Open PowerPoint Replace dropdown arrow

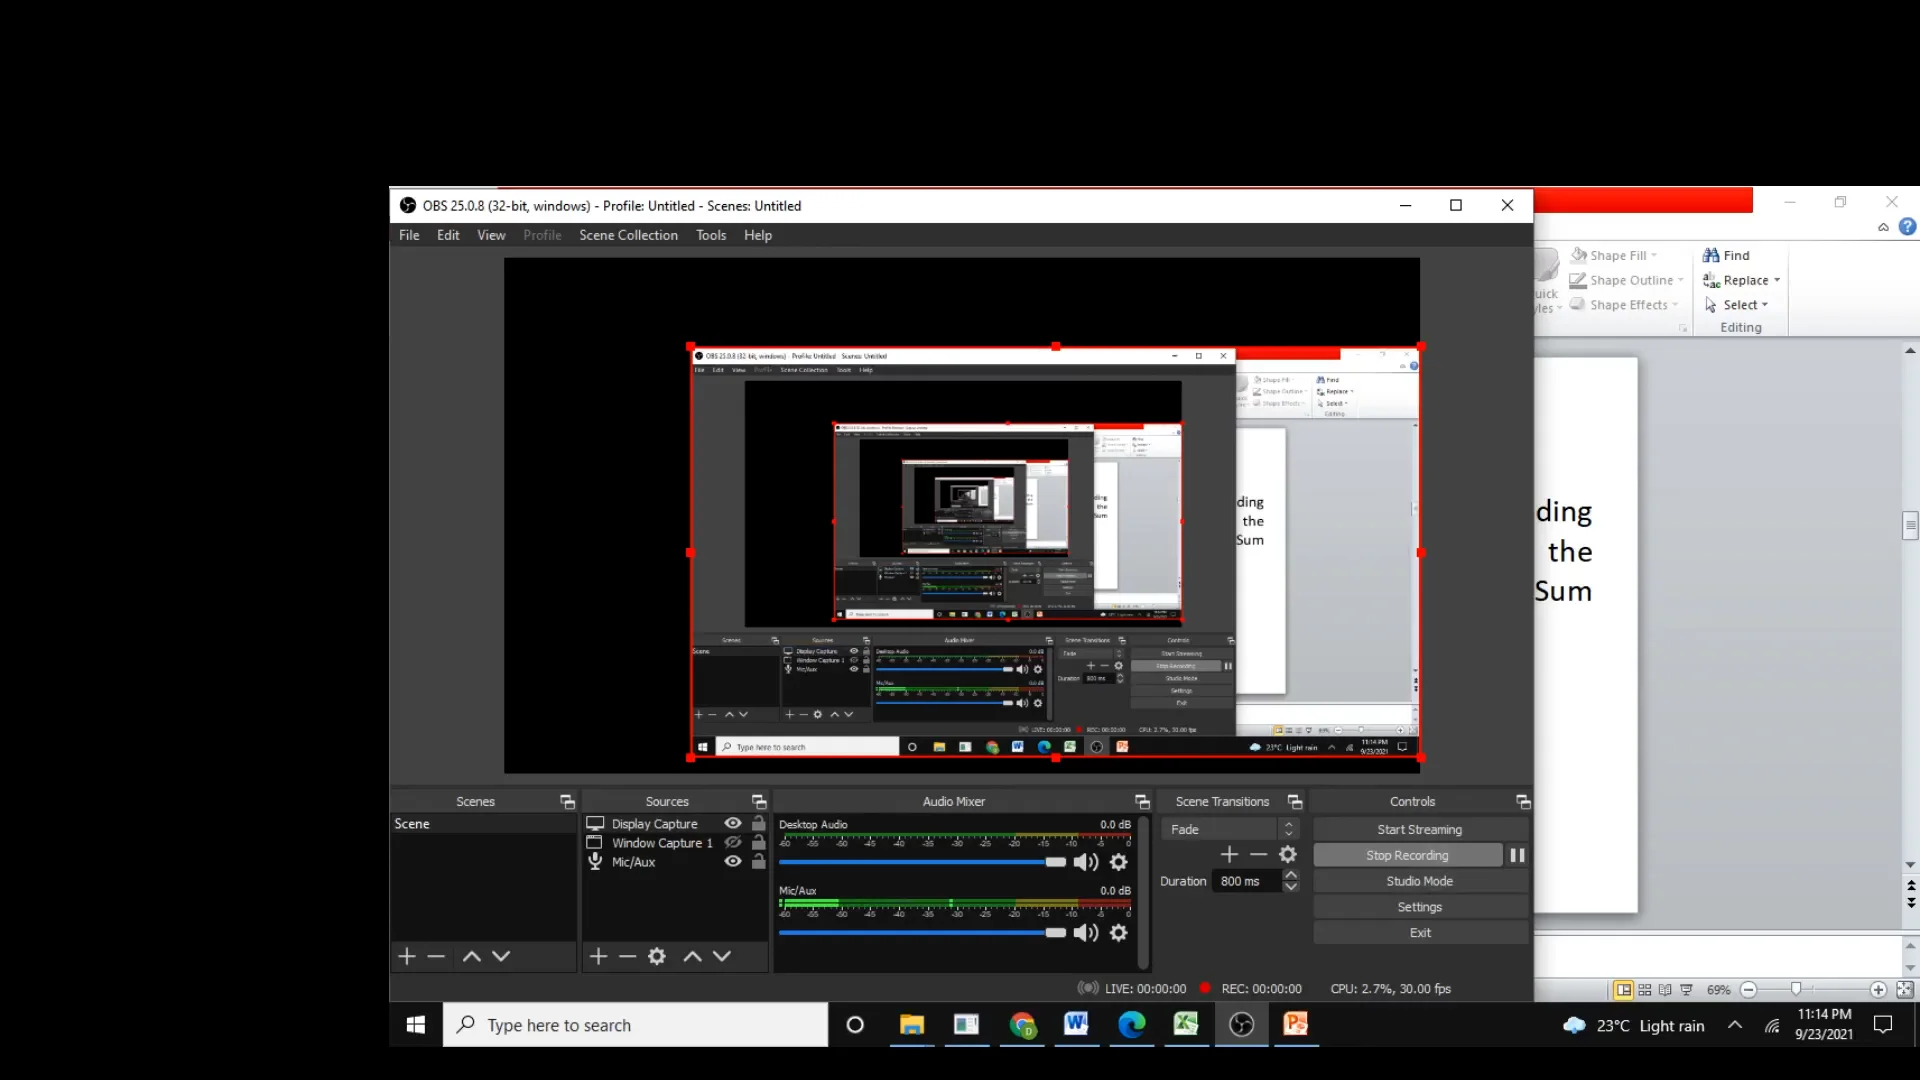(1777, 280)
